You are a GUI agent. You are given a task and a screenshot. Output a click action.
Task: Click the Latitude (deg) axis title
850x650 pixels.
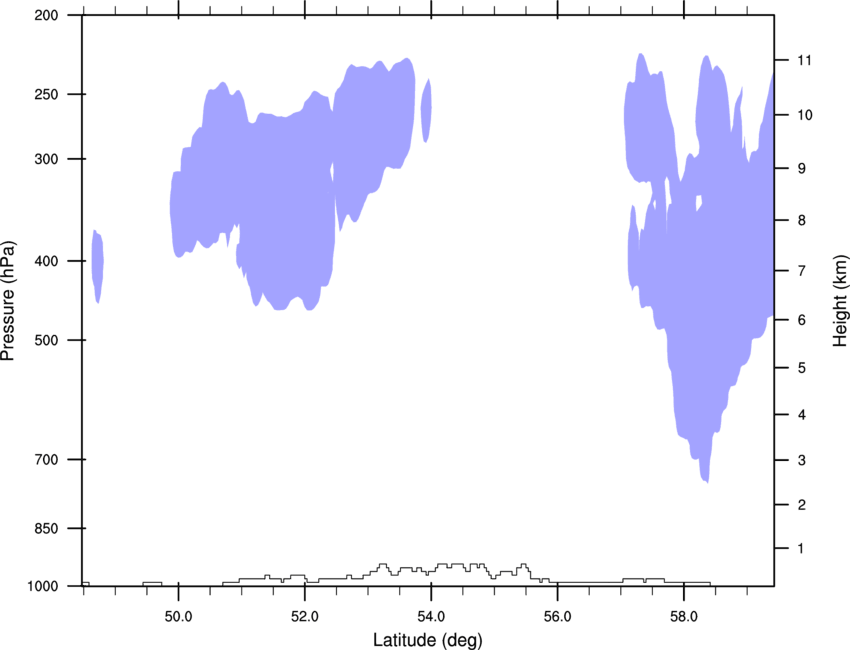tap(427, 640)
